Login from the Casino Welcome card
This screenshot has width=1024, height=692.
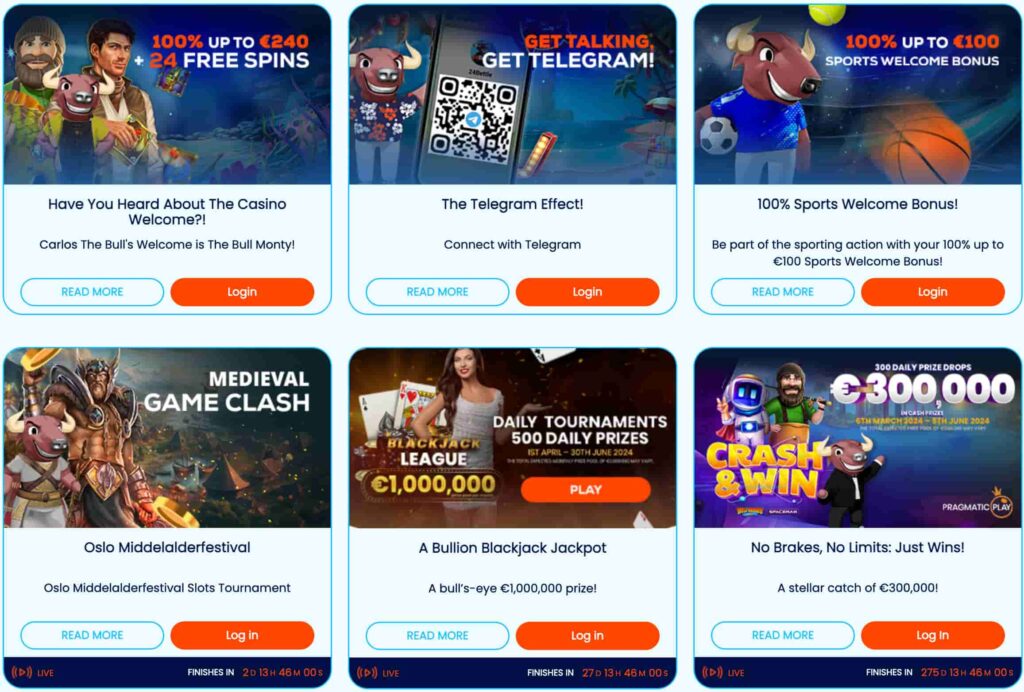(242, 292)
